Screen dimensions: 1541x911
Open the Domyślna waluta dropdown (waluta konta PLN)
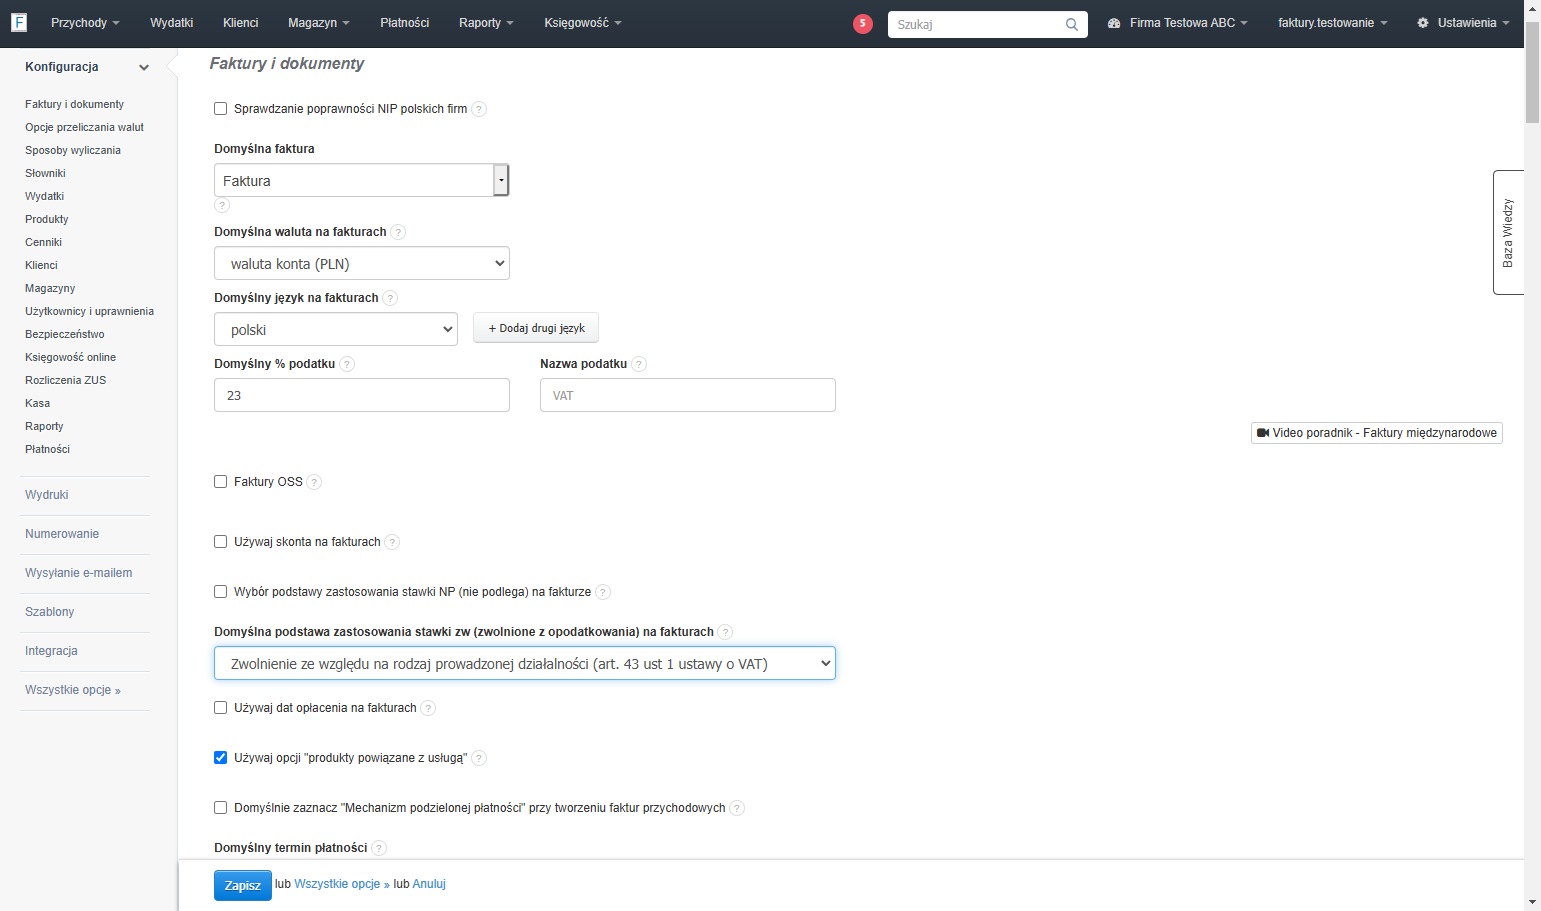tap(362, 263)
